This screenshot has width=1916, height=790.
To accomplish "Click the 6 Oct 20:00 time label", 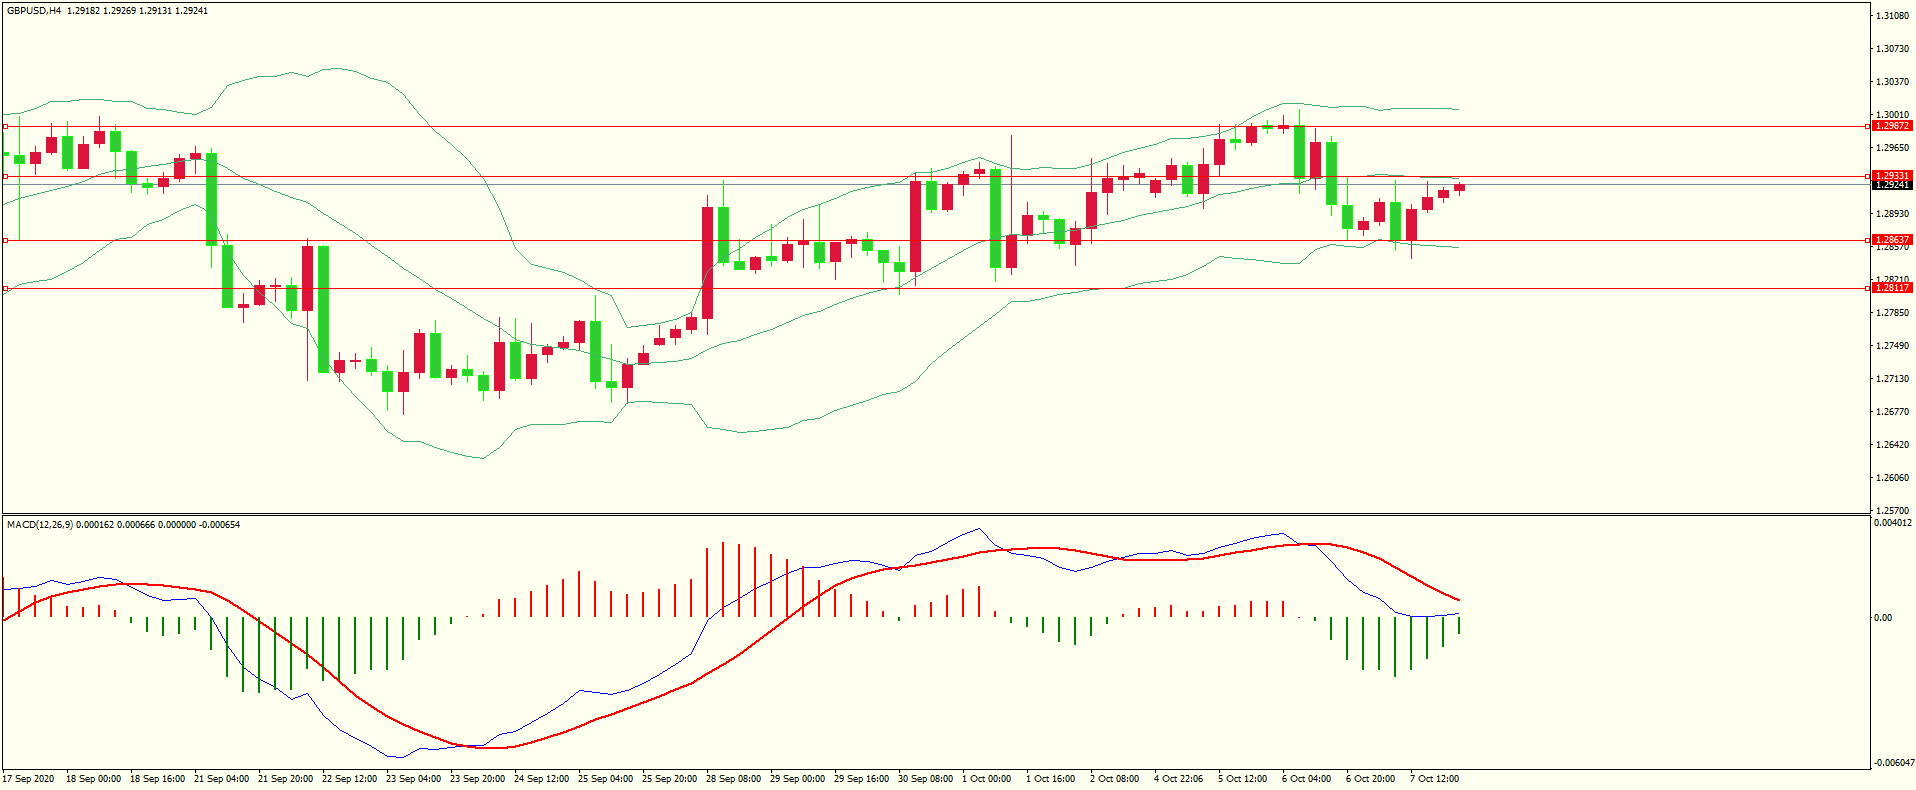I will tap(1370, 778).
